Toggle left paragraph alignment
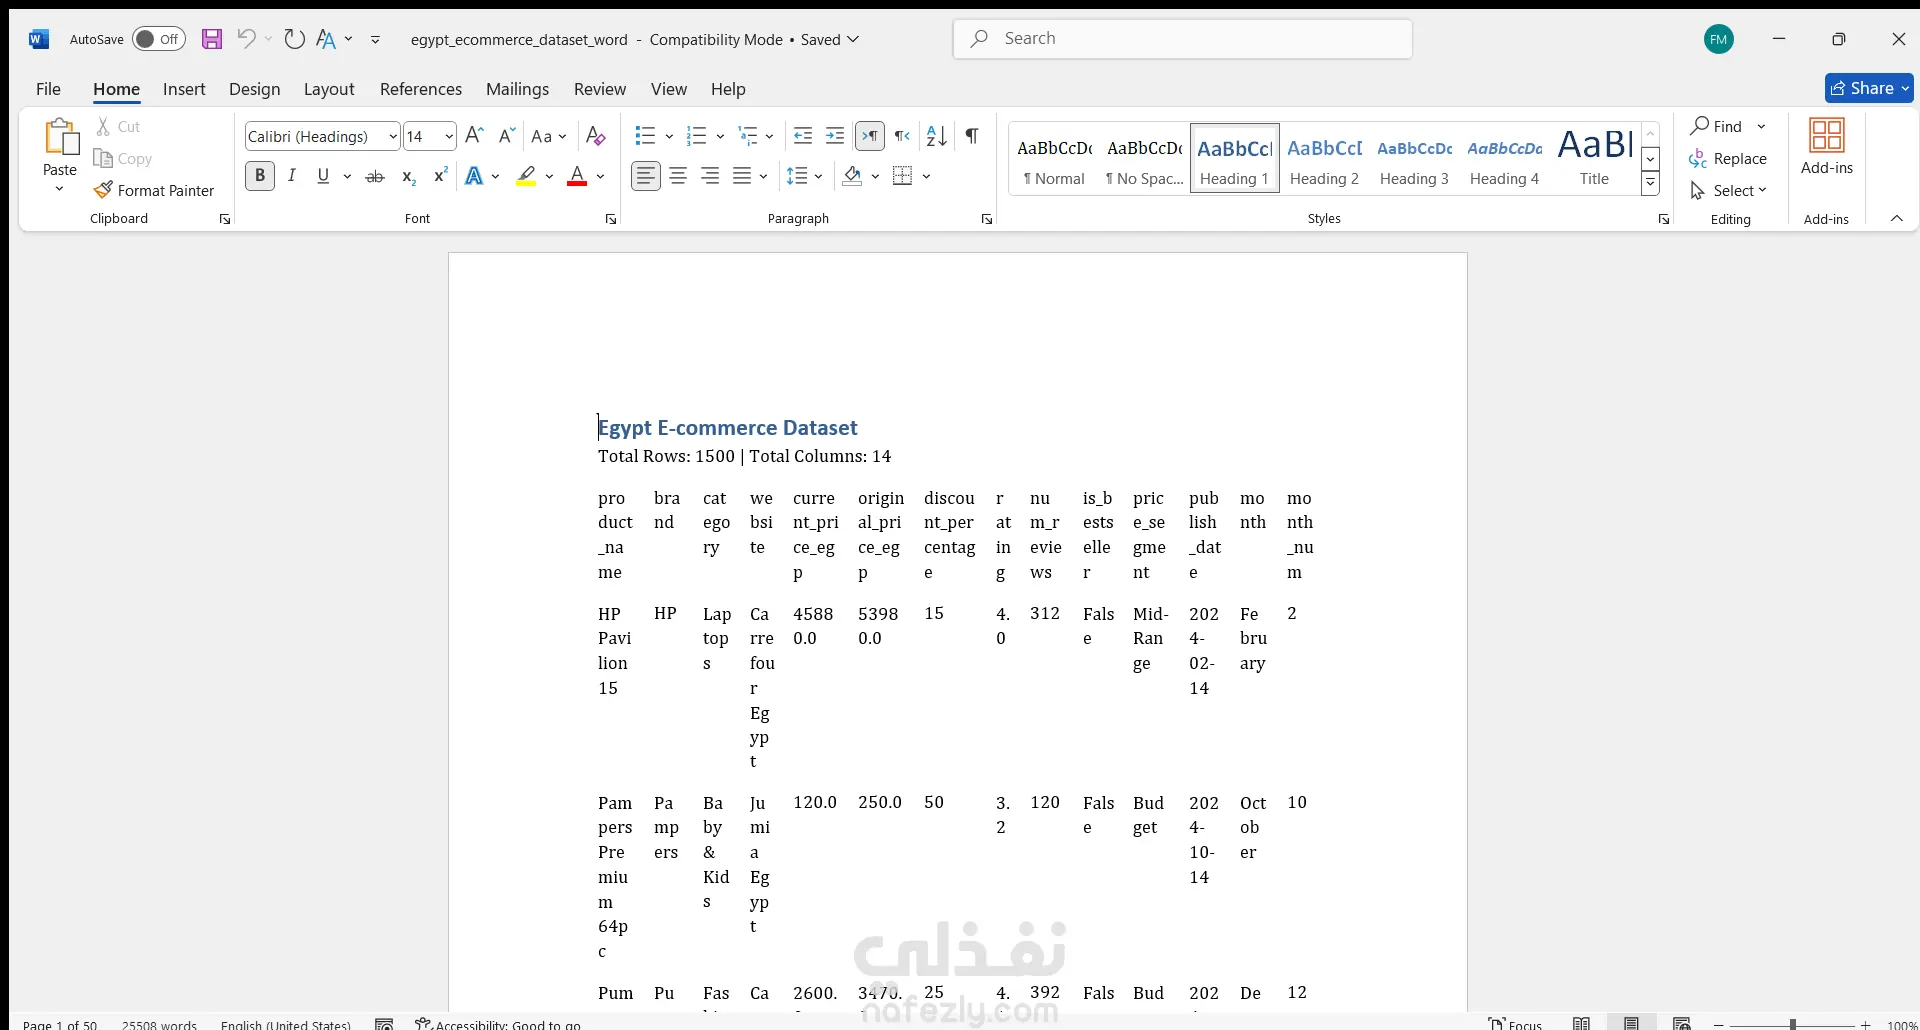The height and width of the screenshot is (1030, 1920). [646, 176]
